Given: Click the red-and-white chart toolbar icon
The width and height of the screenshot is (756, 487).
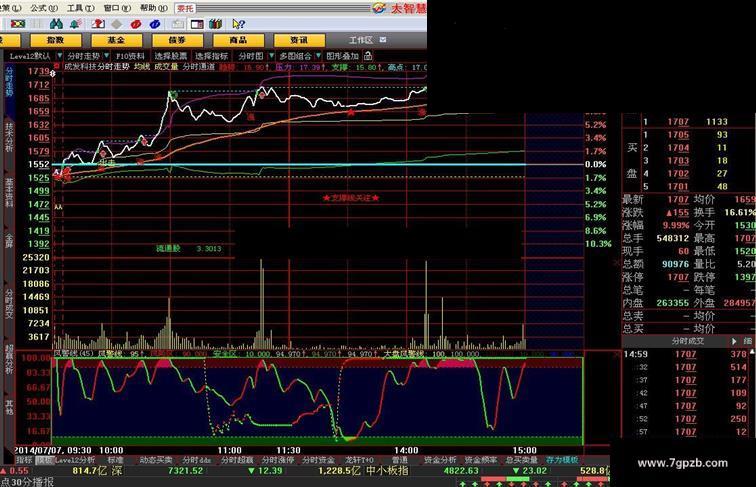Looking at the screenshot, I should (x=98, y=24).
